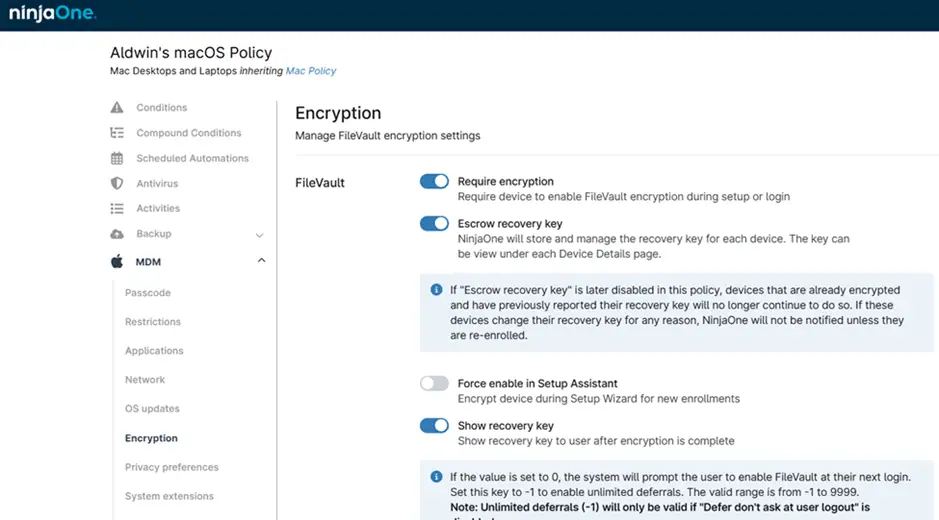Expand the Backup section chevron
This screenshot has height=520, width=939.
pyautogui.click(x=259, y=235)
